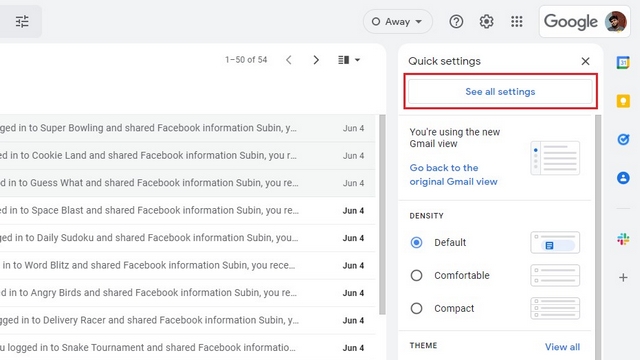Open the Away status dropdown
Viewport: 640px width, 360px height.
pyautogui.click(x=398, y=22)
